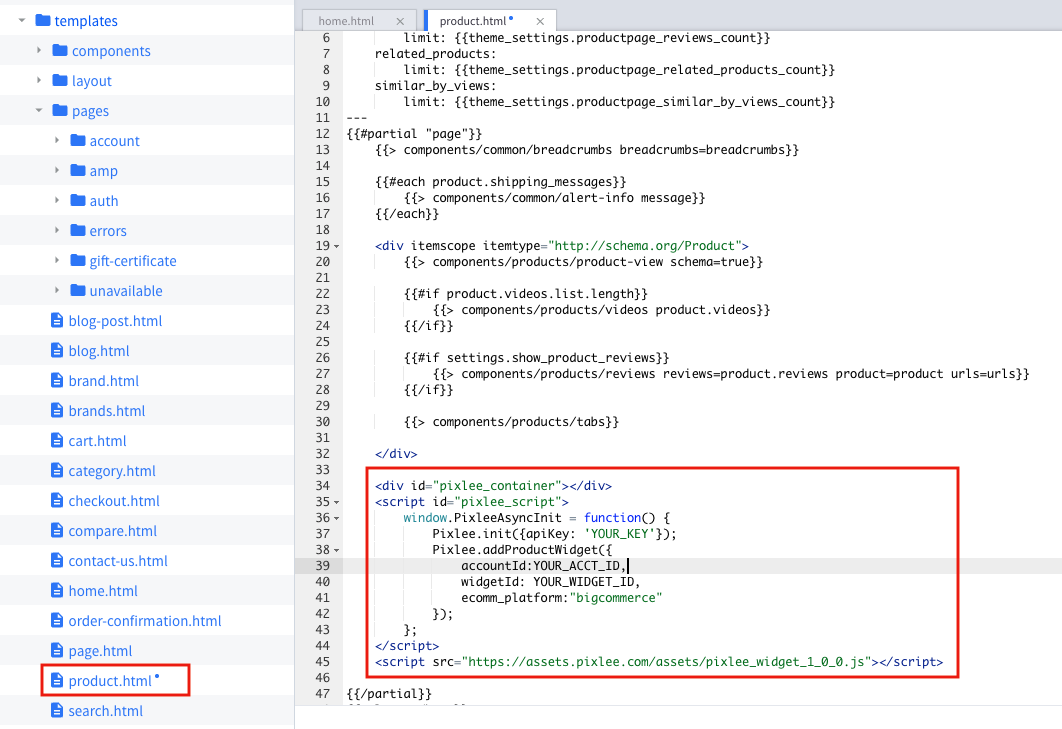
Task: Expand the account folder arrow
Action: click(57, 140)
